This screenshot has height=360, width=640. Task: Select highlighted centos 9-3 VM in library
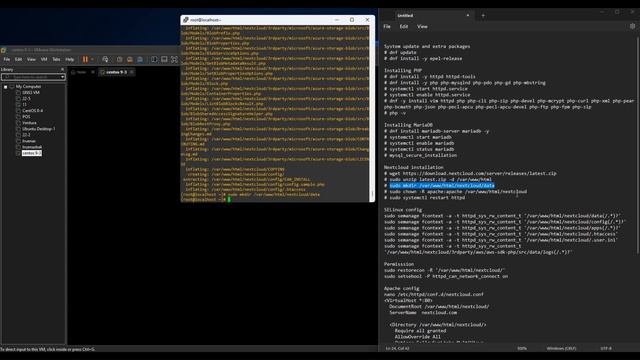[31, 153]
